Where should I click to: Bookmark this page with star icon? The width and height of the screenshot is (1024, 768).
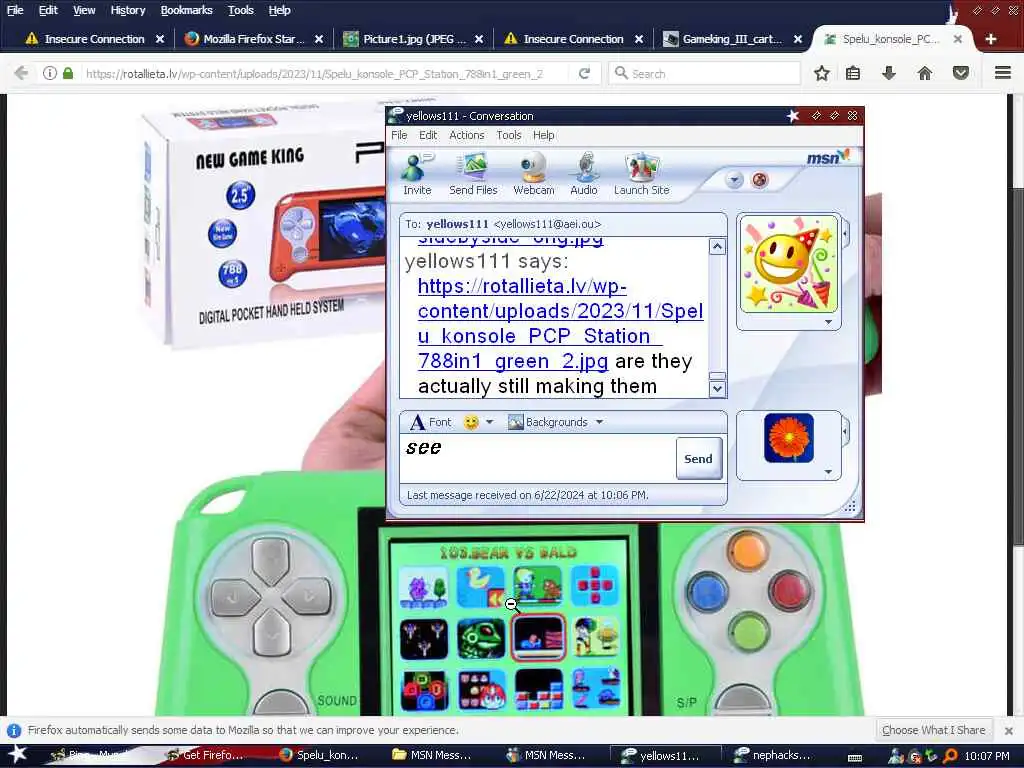click(x=822, y=73)
